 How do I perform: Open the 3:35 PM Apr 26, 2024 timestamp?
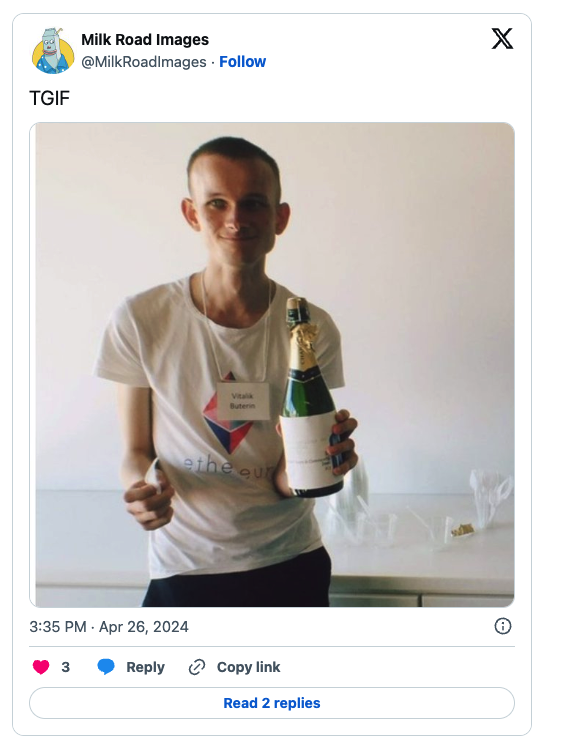tap(109, 627)
